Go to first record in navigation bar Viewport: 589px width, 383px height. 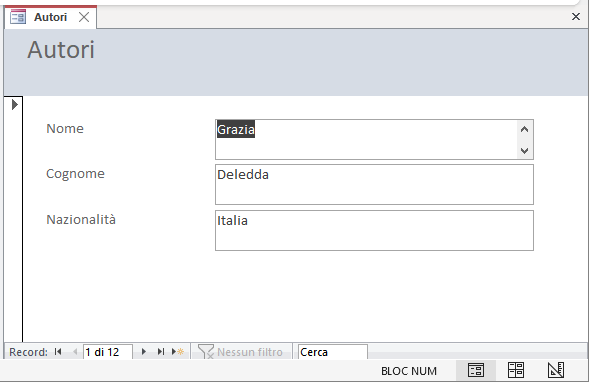coord(58,352)
